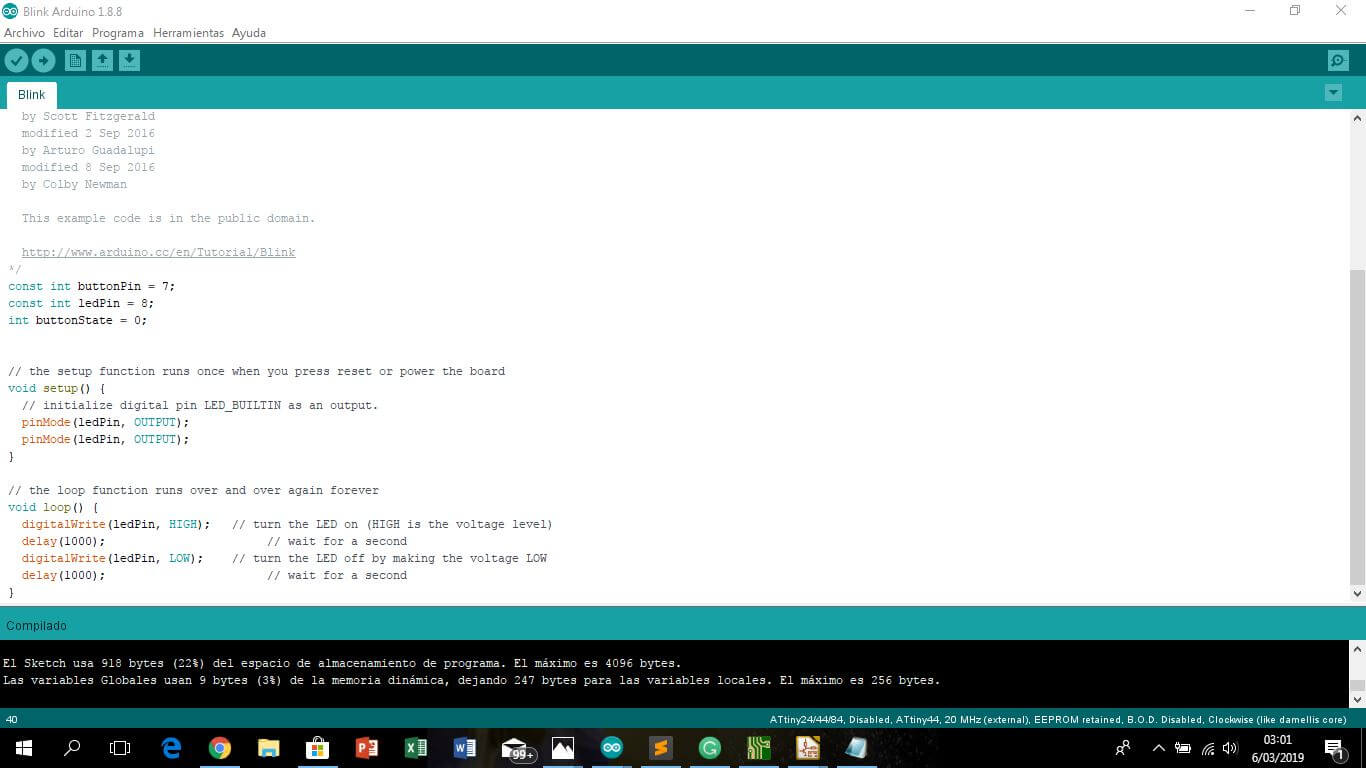This screenshot has width=1366, height=768.
Task: Open the Archivo menu
Action: pyautogui.click(x=25, y=33)
